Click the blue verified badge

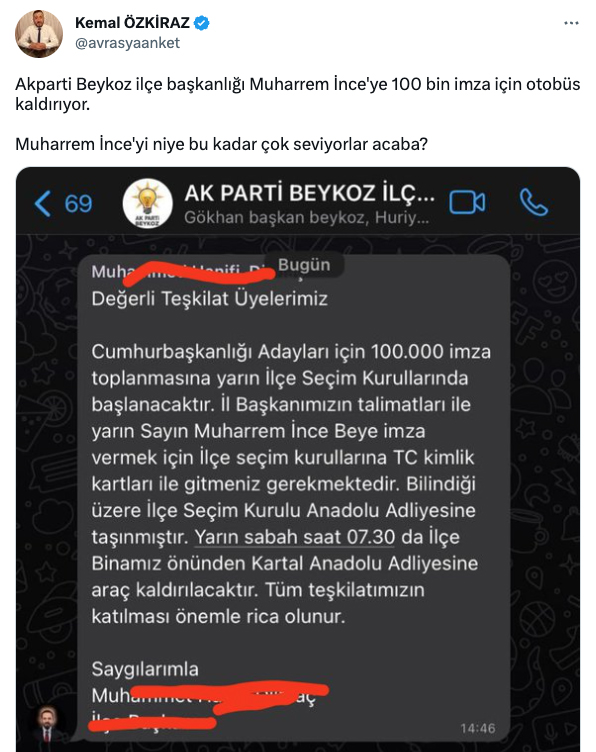(x=201, y=23)
